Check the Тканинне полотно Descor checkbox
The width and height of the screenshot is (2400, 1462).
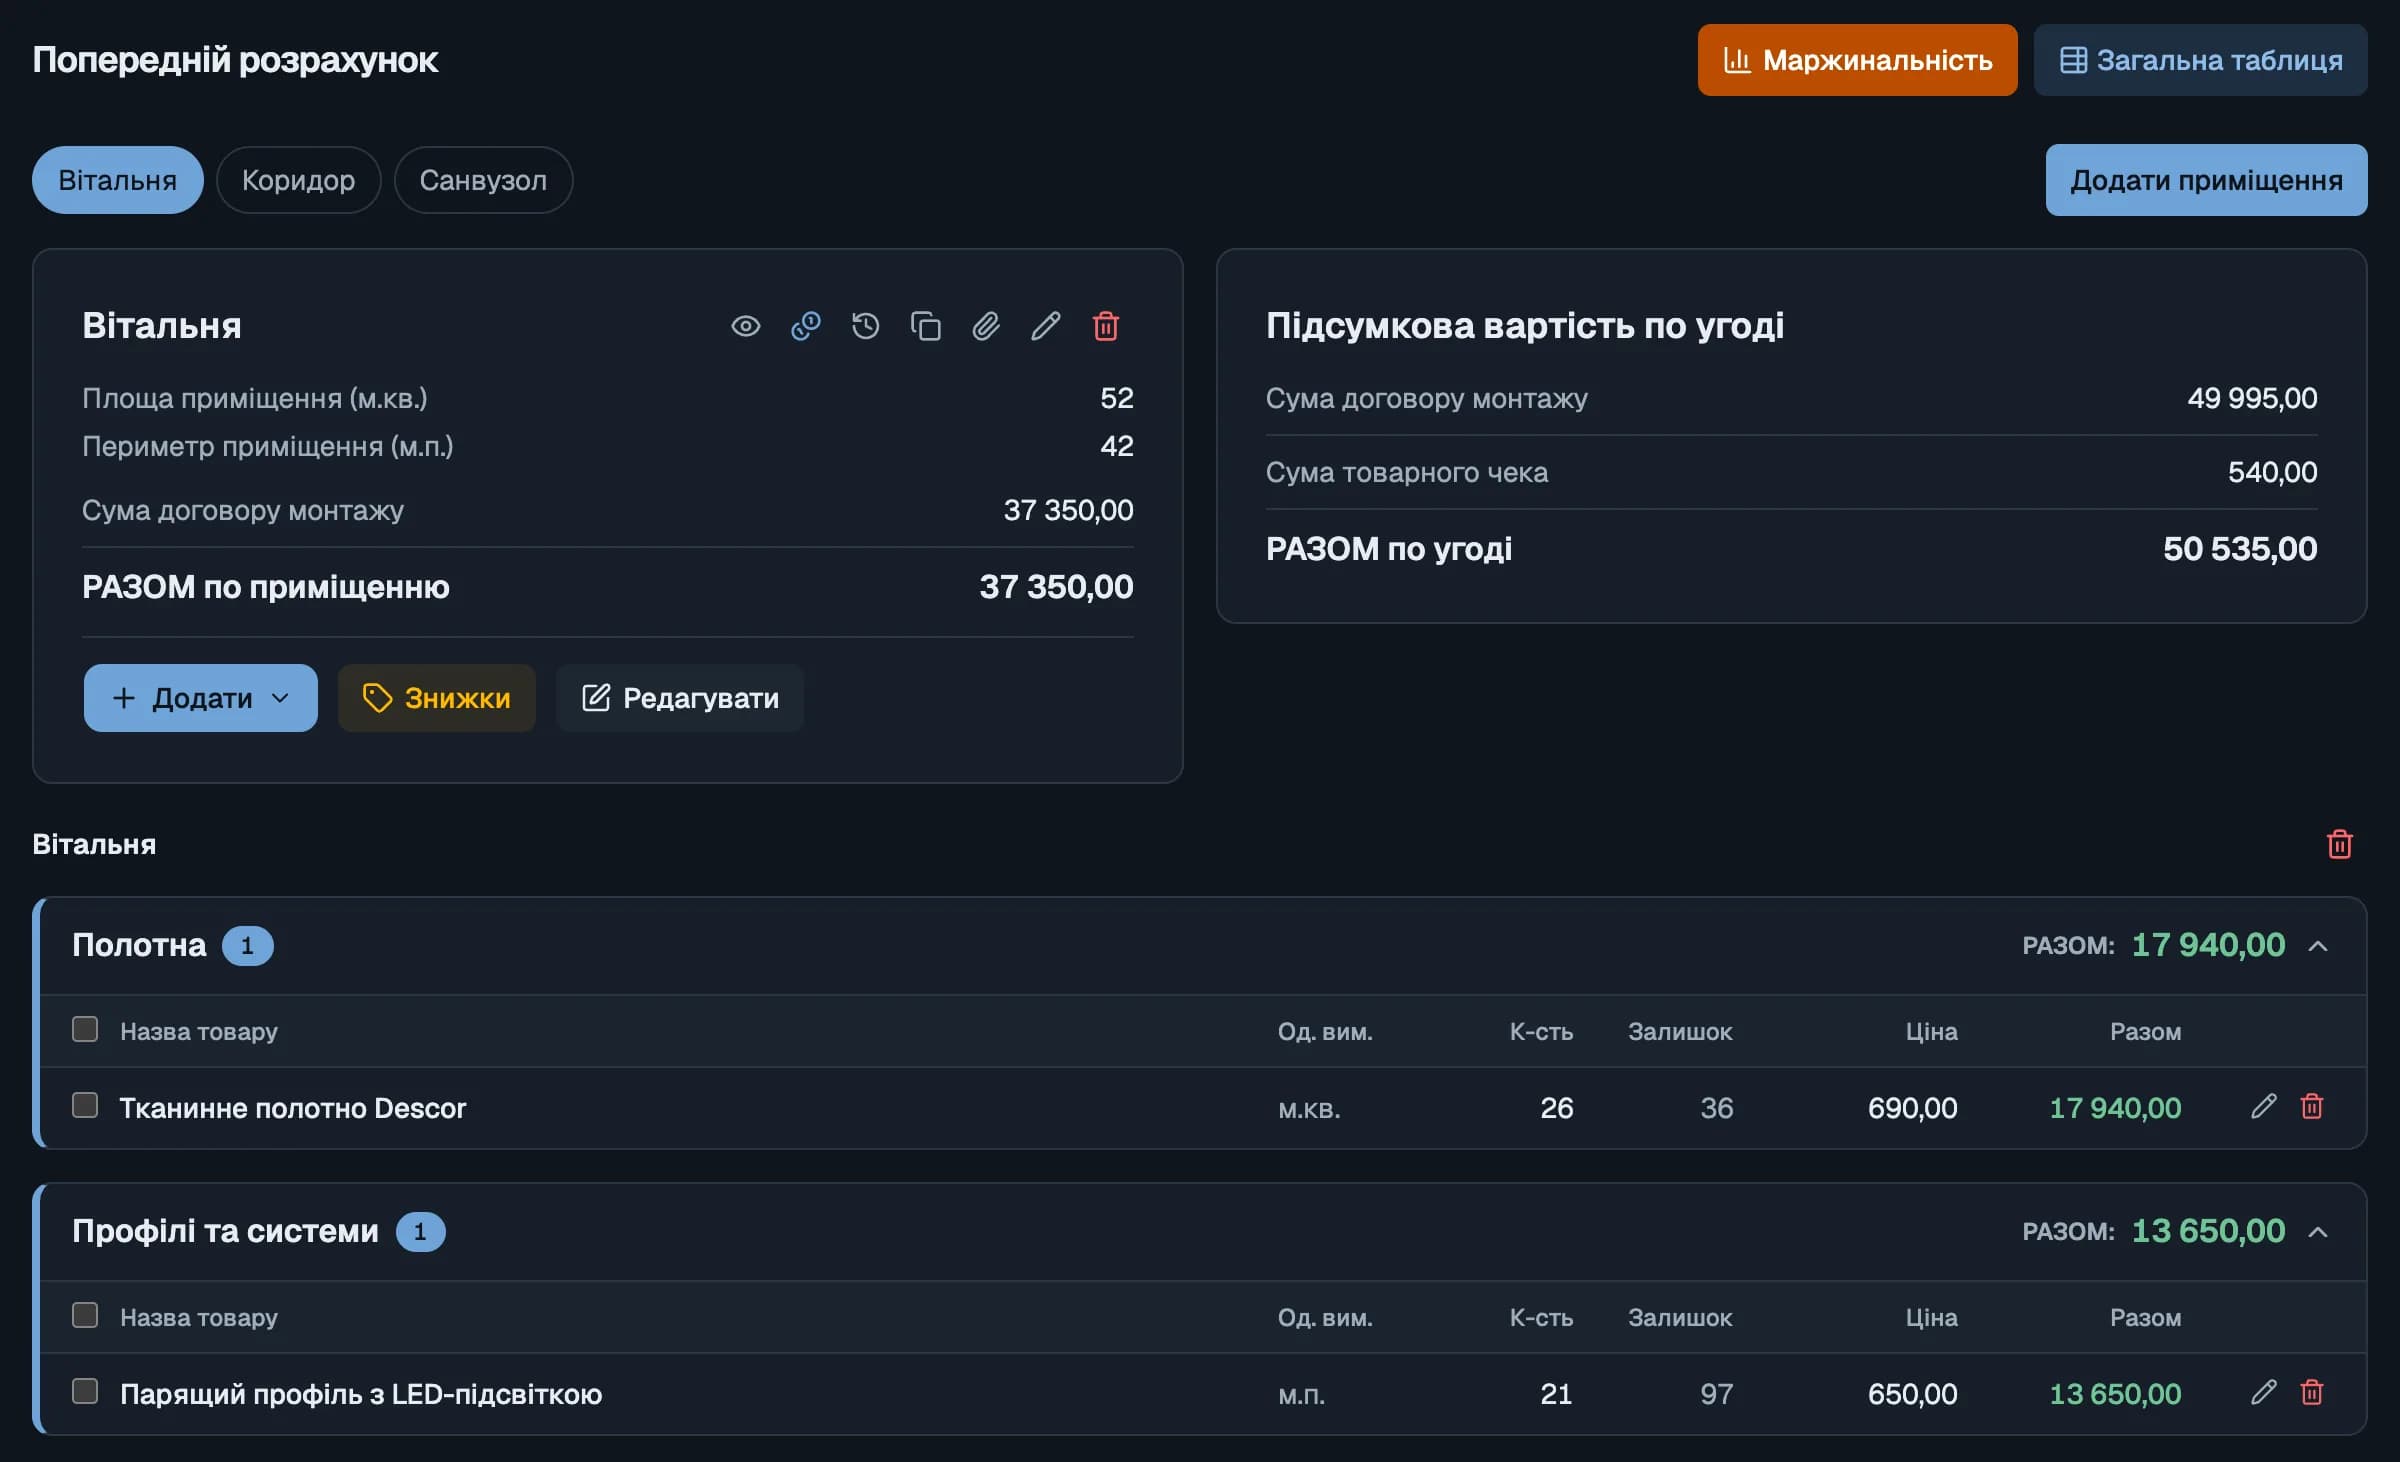[x=85, y=1105]
